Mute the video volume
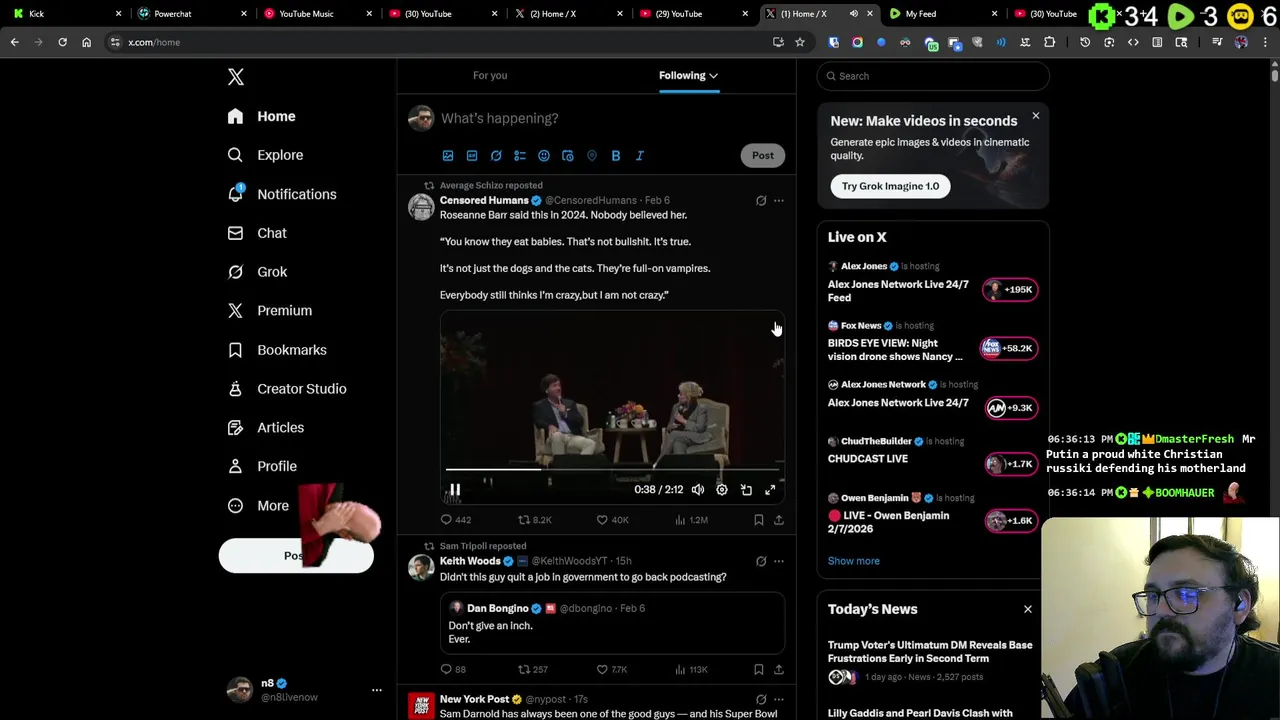The height and width of the screenshot is (720, 1280). (x=697, y=490)
